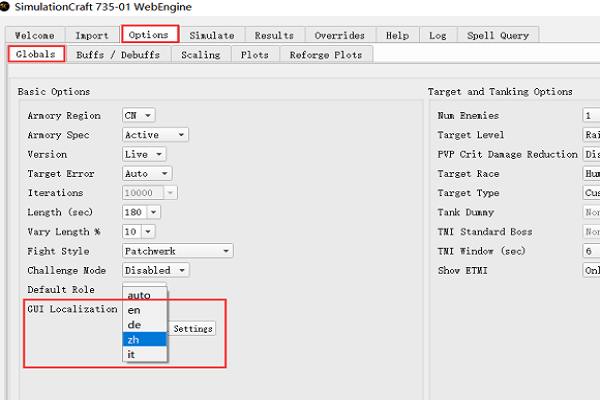Open the Version Live dropdown
Viewport: 600px width, 400px height.
click(x=144, y=154)
